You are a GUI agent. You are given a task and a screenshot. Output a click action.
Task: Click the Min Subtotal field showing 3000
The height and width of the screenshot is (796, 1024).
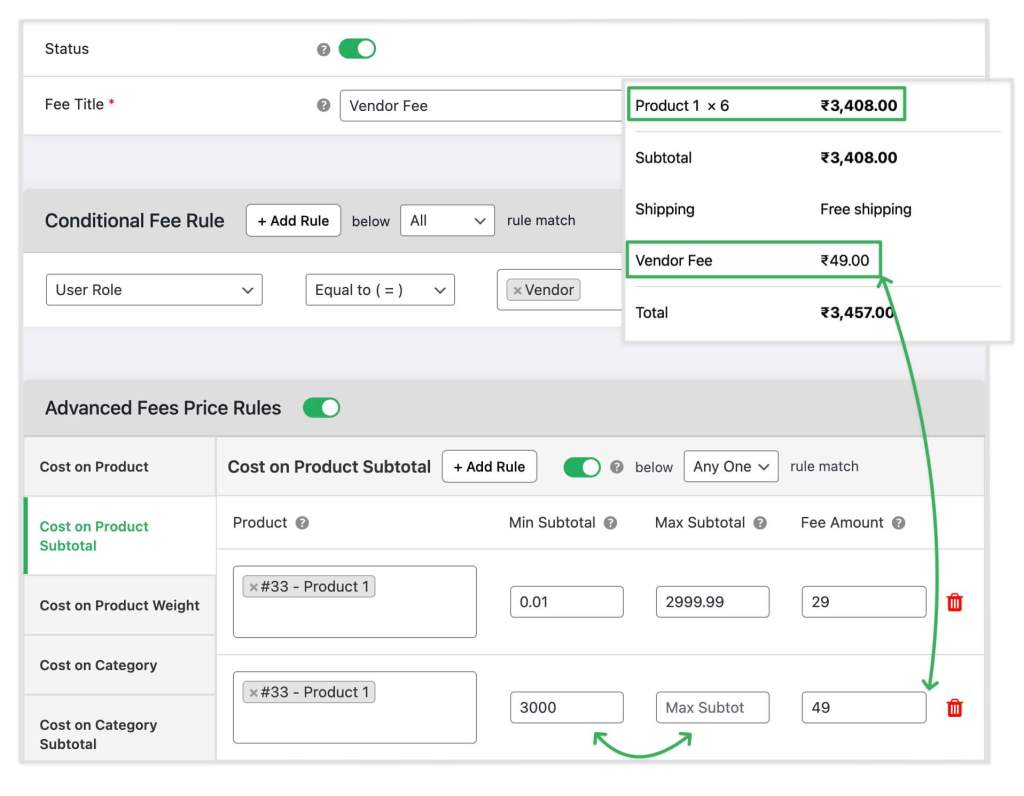(x=567, y=708)
